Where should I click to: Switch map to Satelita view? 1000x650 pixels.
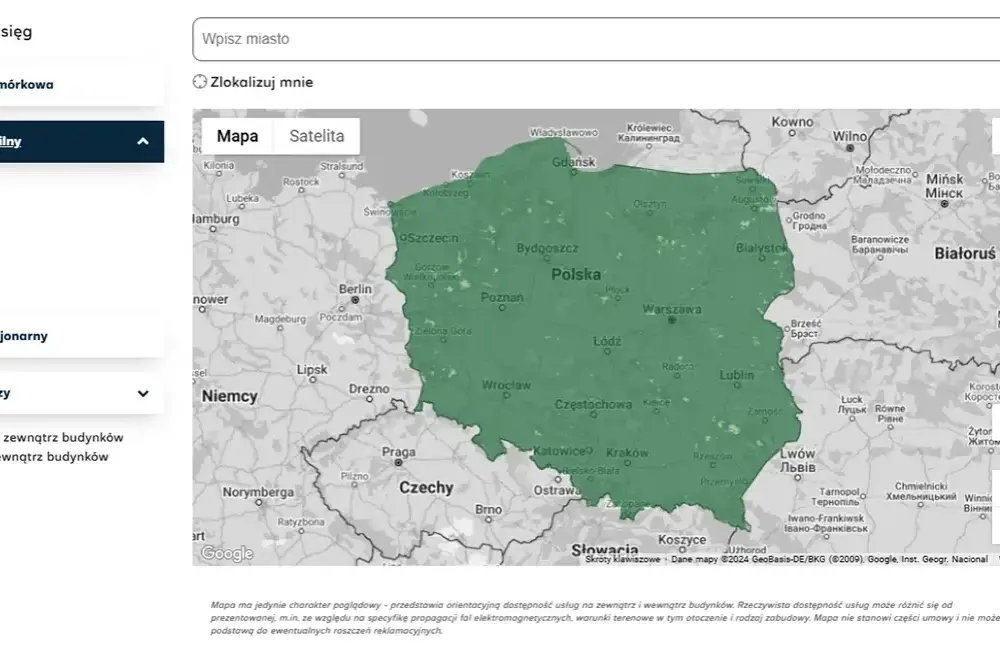coord(316,136)
